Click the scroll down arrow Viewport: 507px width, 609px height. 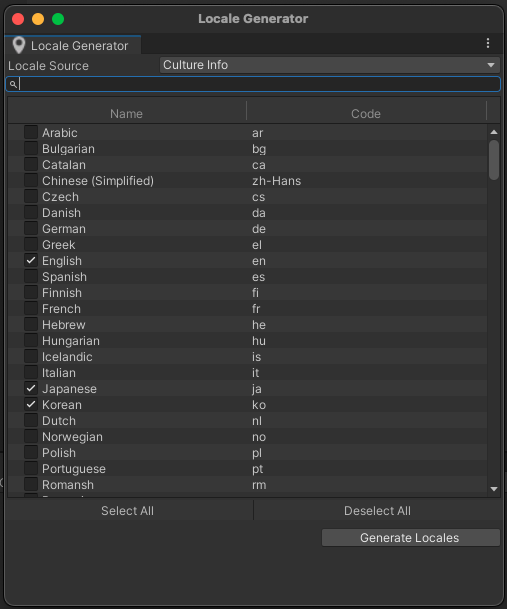coord(494,489)
